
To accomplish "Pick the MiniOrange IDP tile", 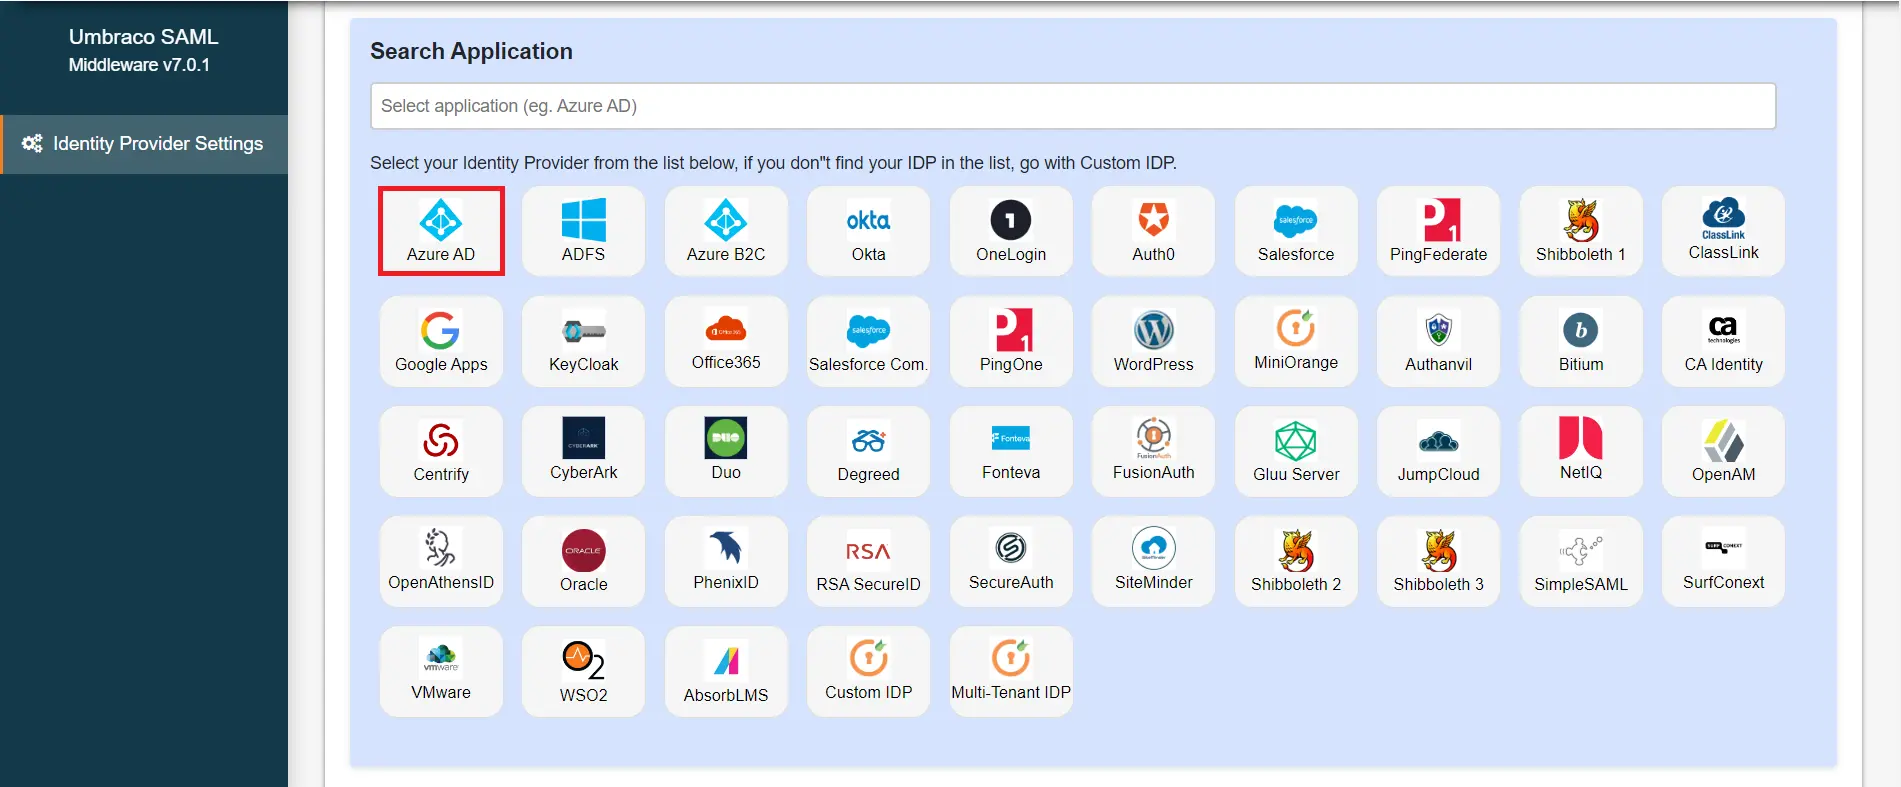I will click(x=1296, y=341).
